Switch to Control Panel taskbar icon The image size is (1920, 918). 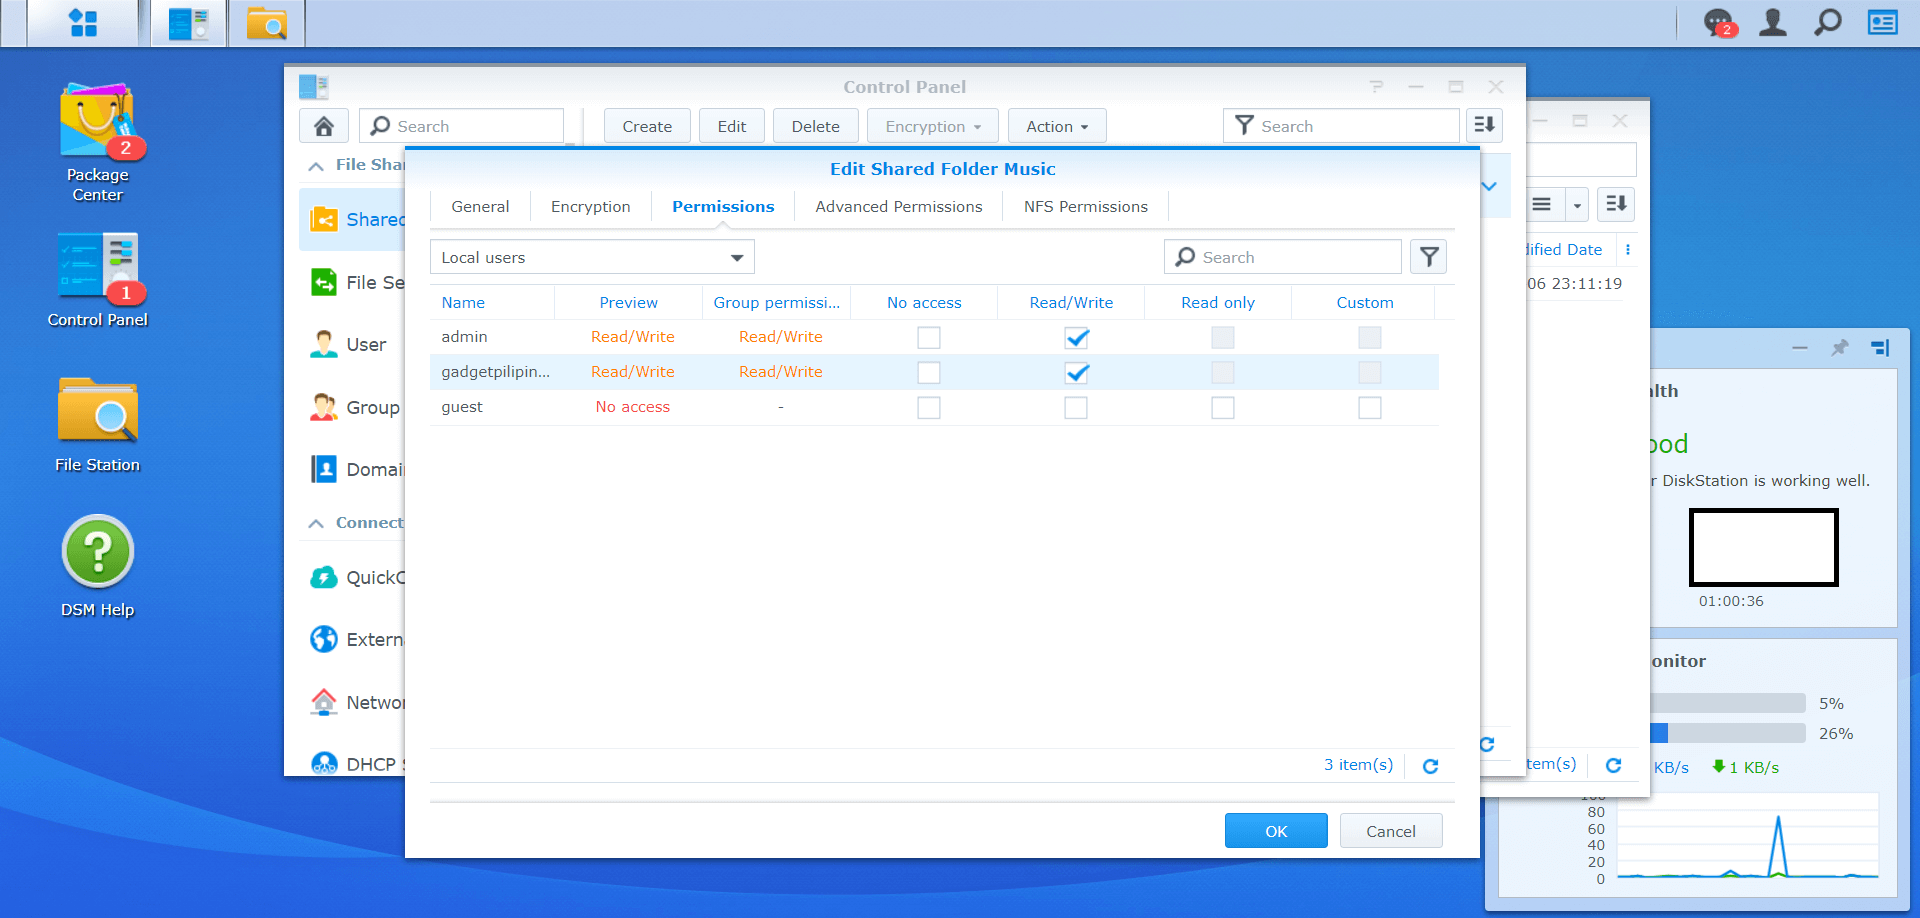point(189,23)
